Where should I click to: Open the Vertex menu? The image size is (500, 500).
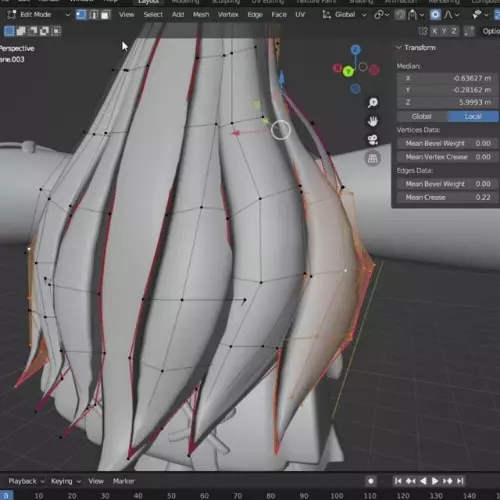[228, 15]
